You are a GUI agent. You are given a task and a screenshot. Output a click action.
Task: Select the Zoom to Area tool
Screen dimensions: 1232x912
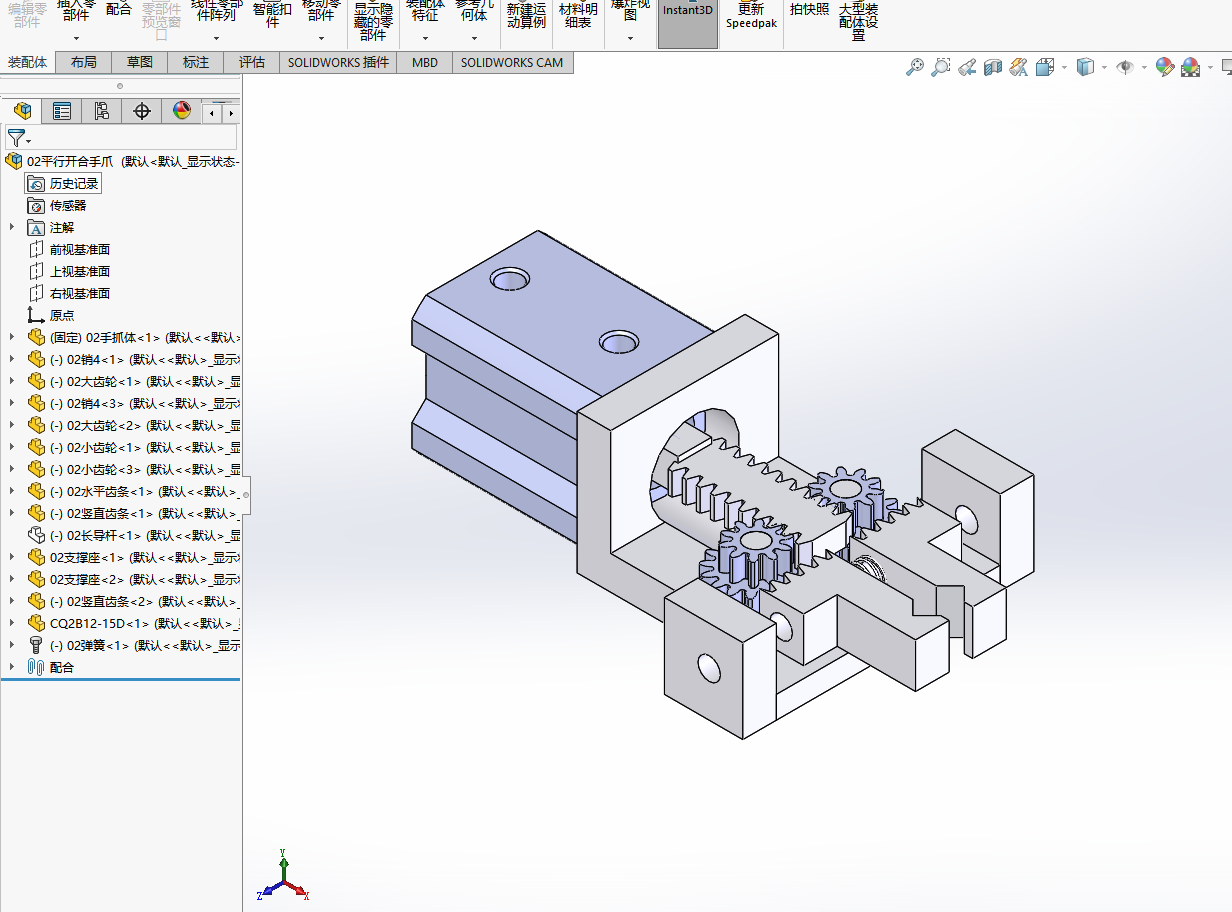click(940, 68)
